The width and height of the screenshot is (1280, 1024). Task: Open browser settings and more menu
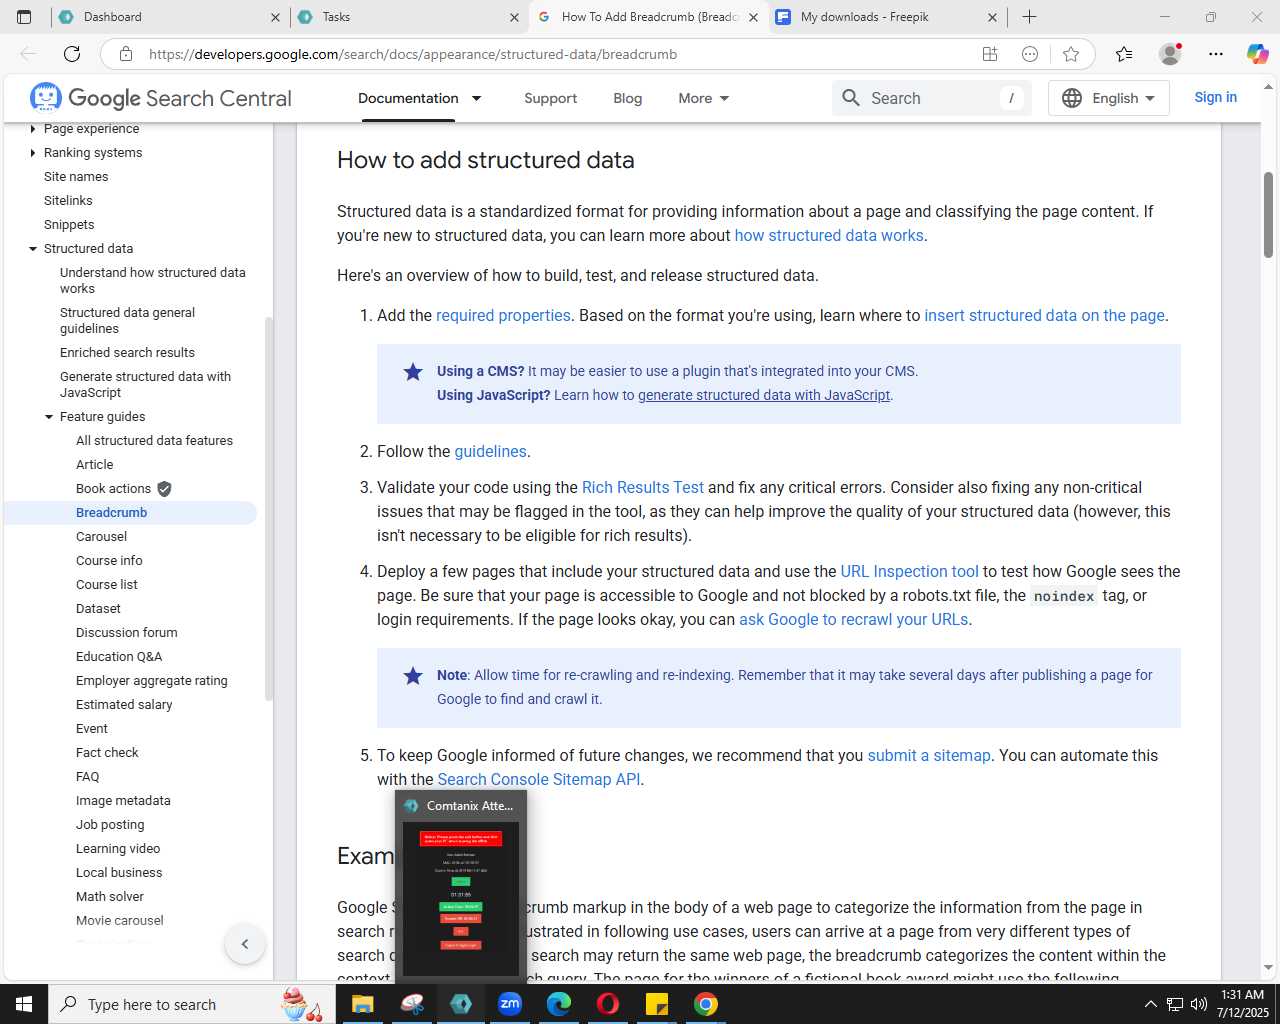click(1215, 54)
